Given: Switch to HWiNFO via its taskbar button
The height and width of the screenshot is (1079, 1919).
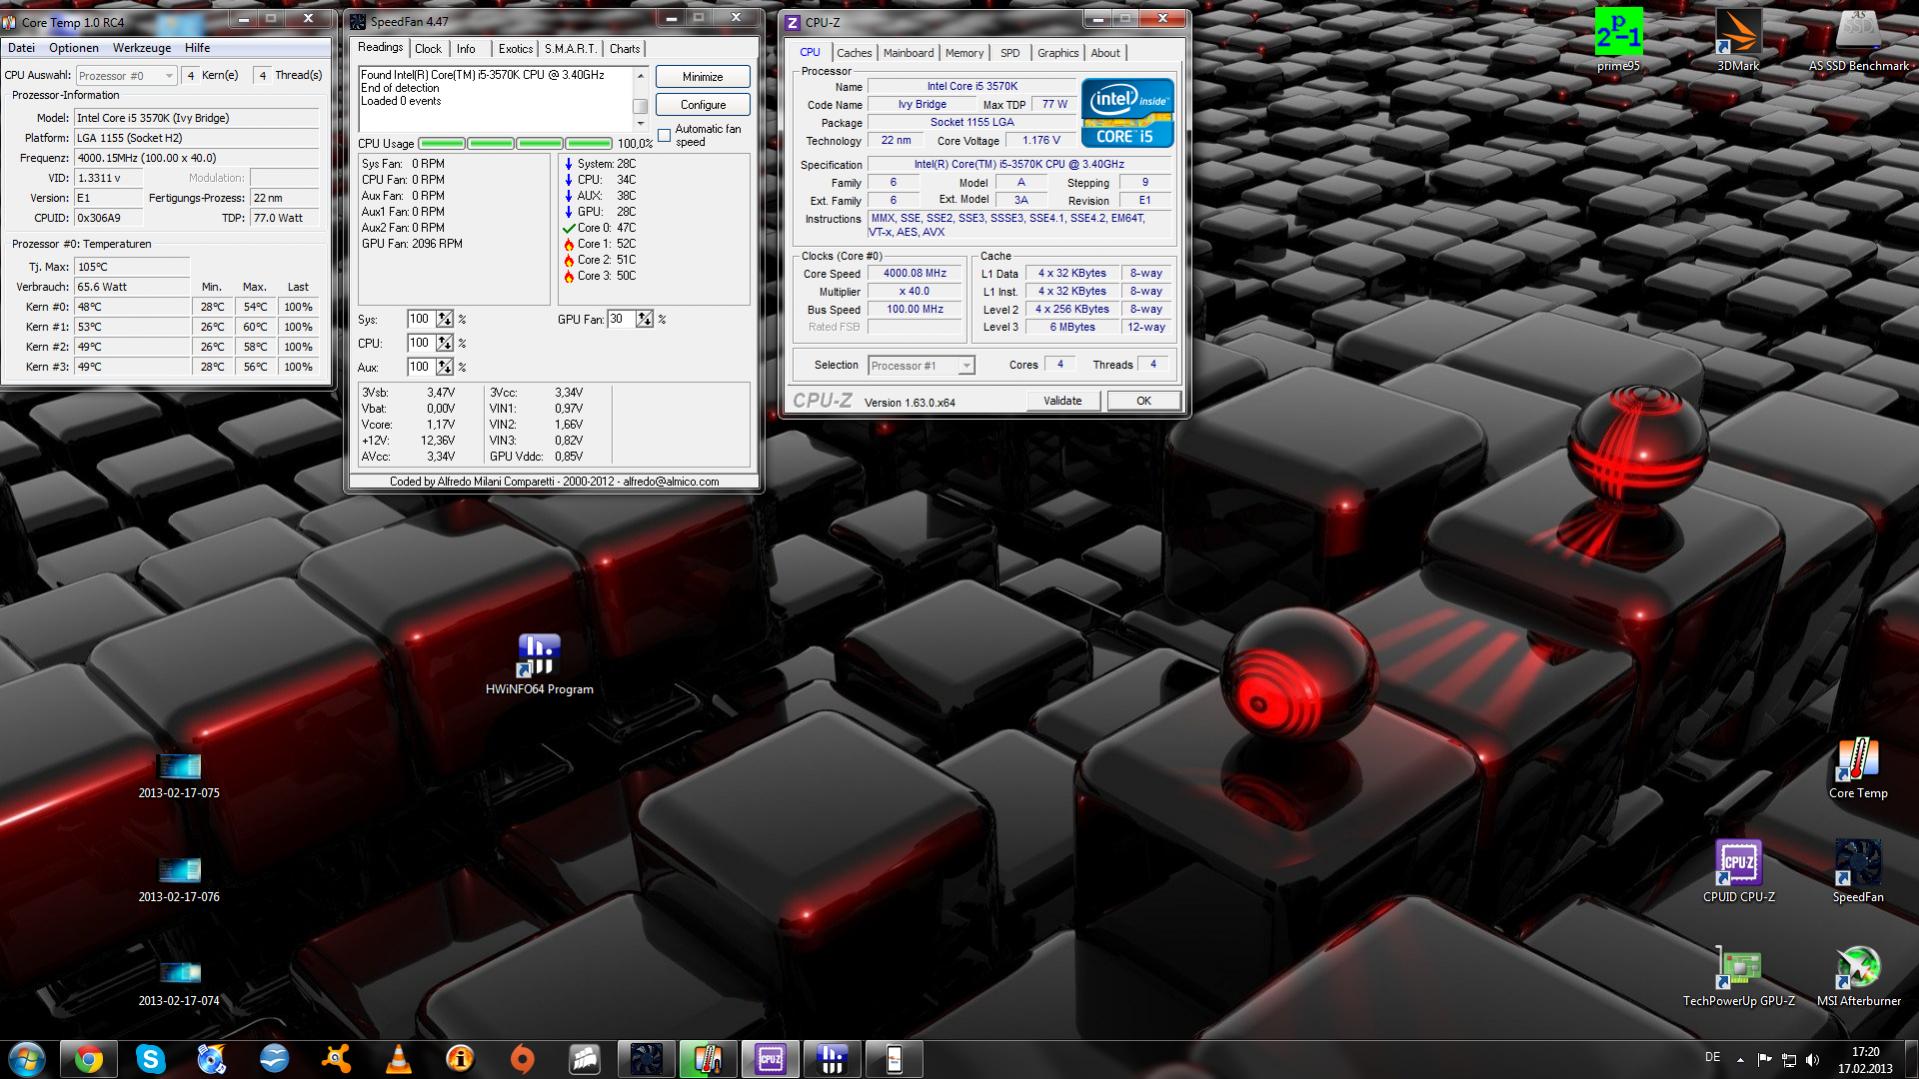Looking at the screenshot, I should pyautogui.click(x=833, y=1059).
